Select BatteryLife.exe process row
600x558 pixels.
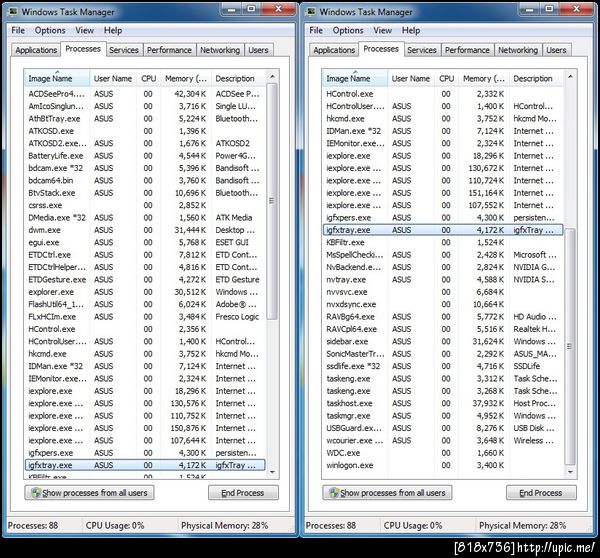click(x=145, y=156)
